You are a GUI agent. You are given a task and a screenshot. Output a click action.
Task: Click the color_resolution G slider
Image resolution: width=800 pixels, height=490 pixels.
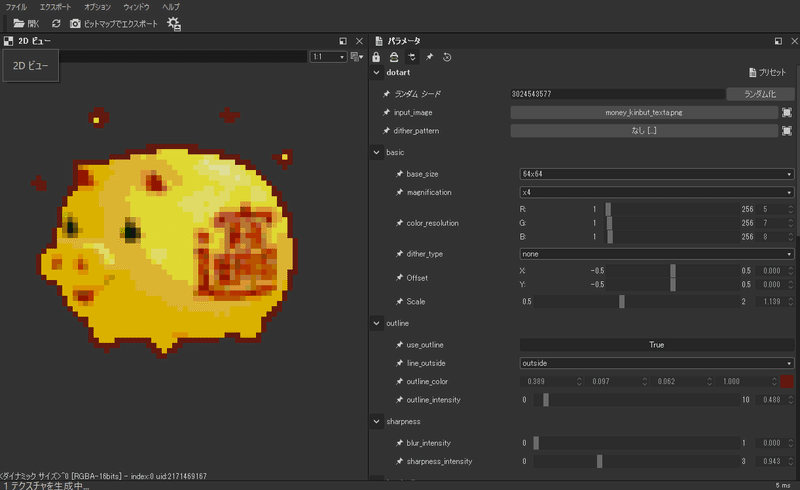(671, 223)
